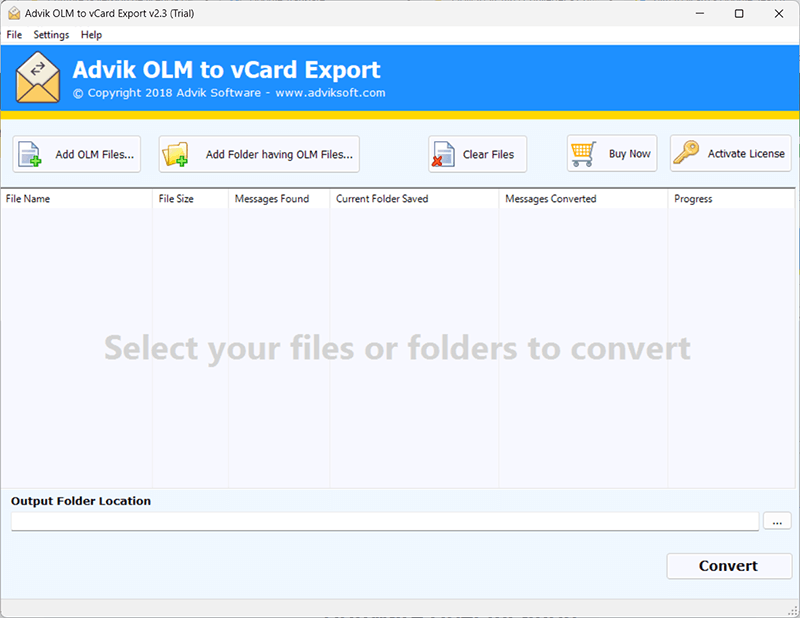This screenshot has height=618, width=800.
Task: Open the Settings menu
Action: [x=51, y=35]
